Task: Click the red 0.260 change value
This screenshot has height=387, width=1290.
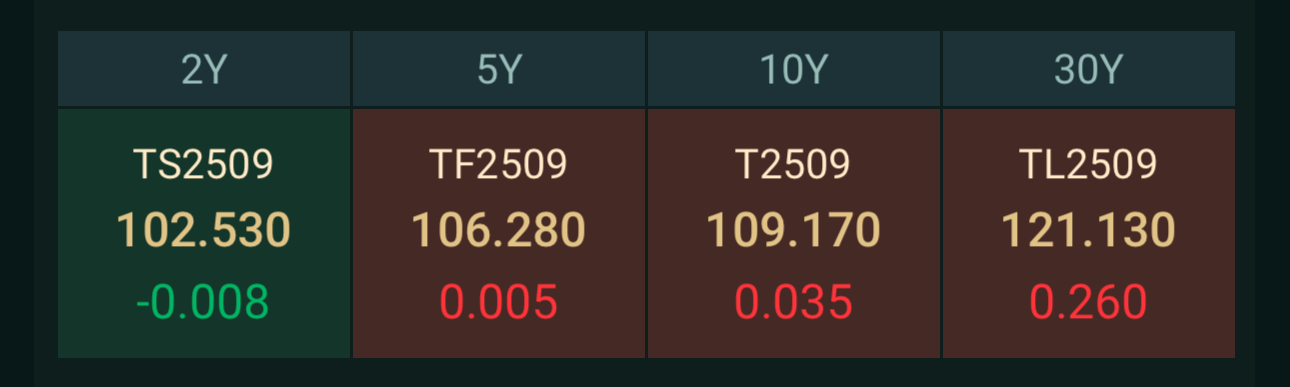Action: 1089,302
